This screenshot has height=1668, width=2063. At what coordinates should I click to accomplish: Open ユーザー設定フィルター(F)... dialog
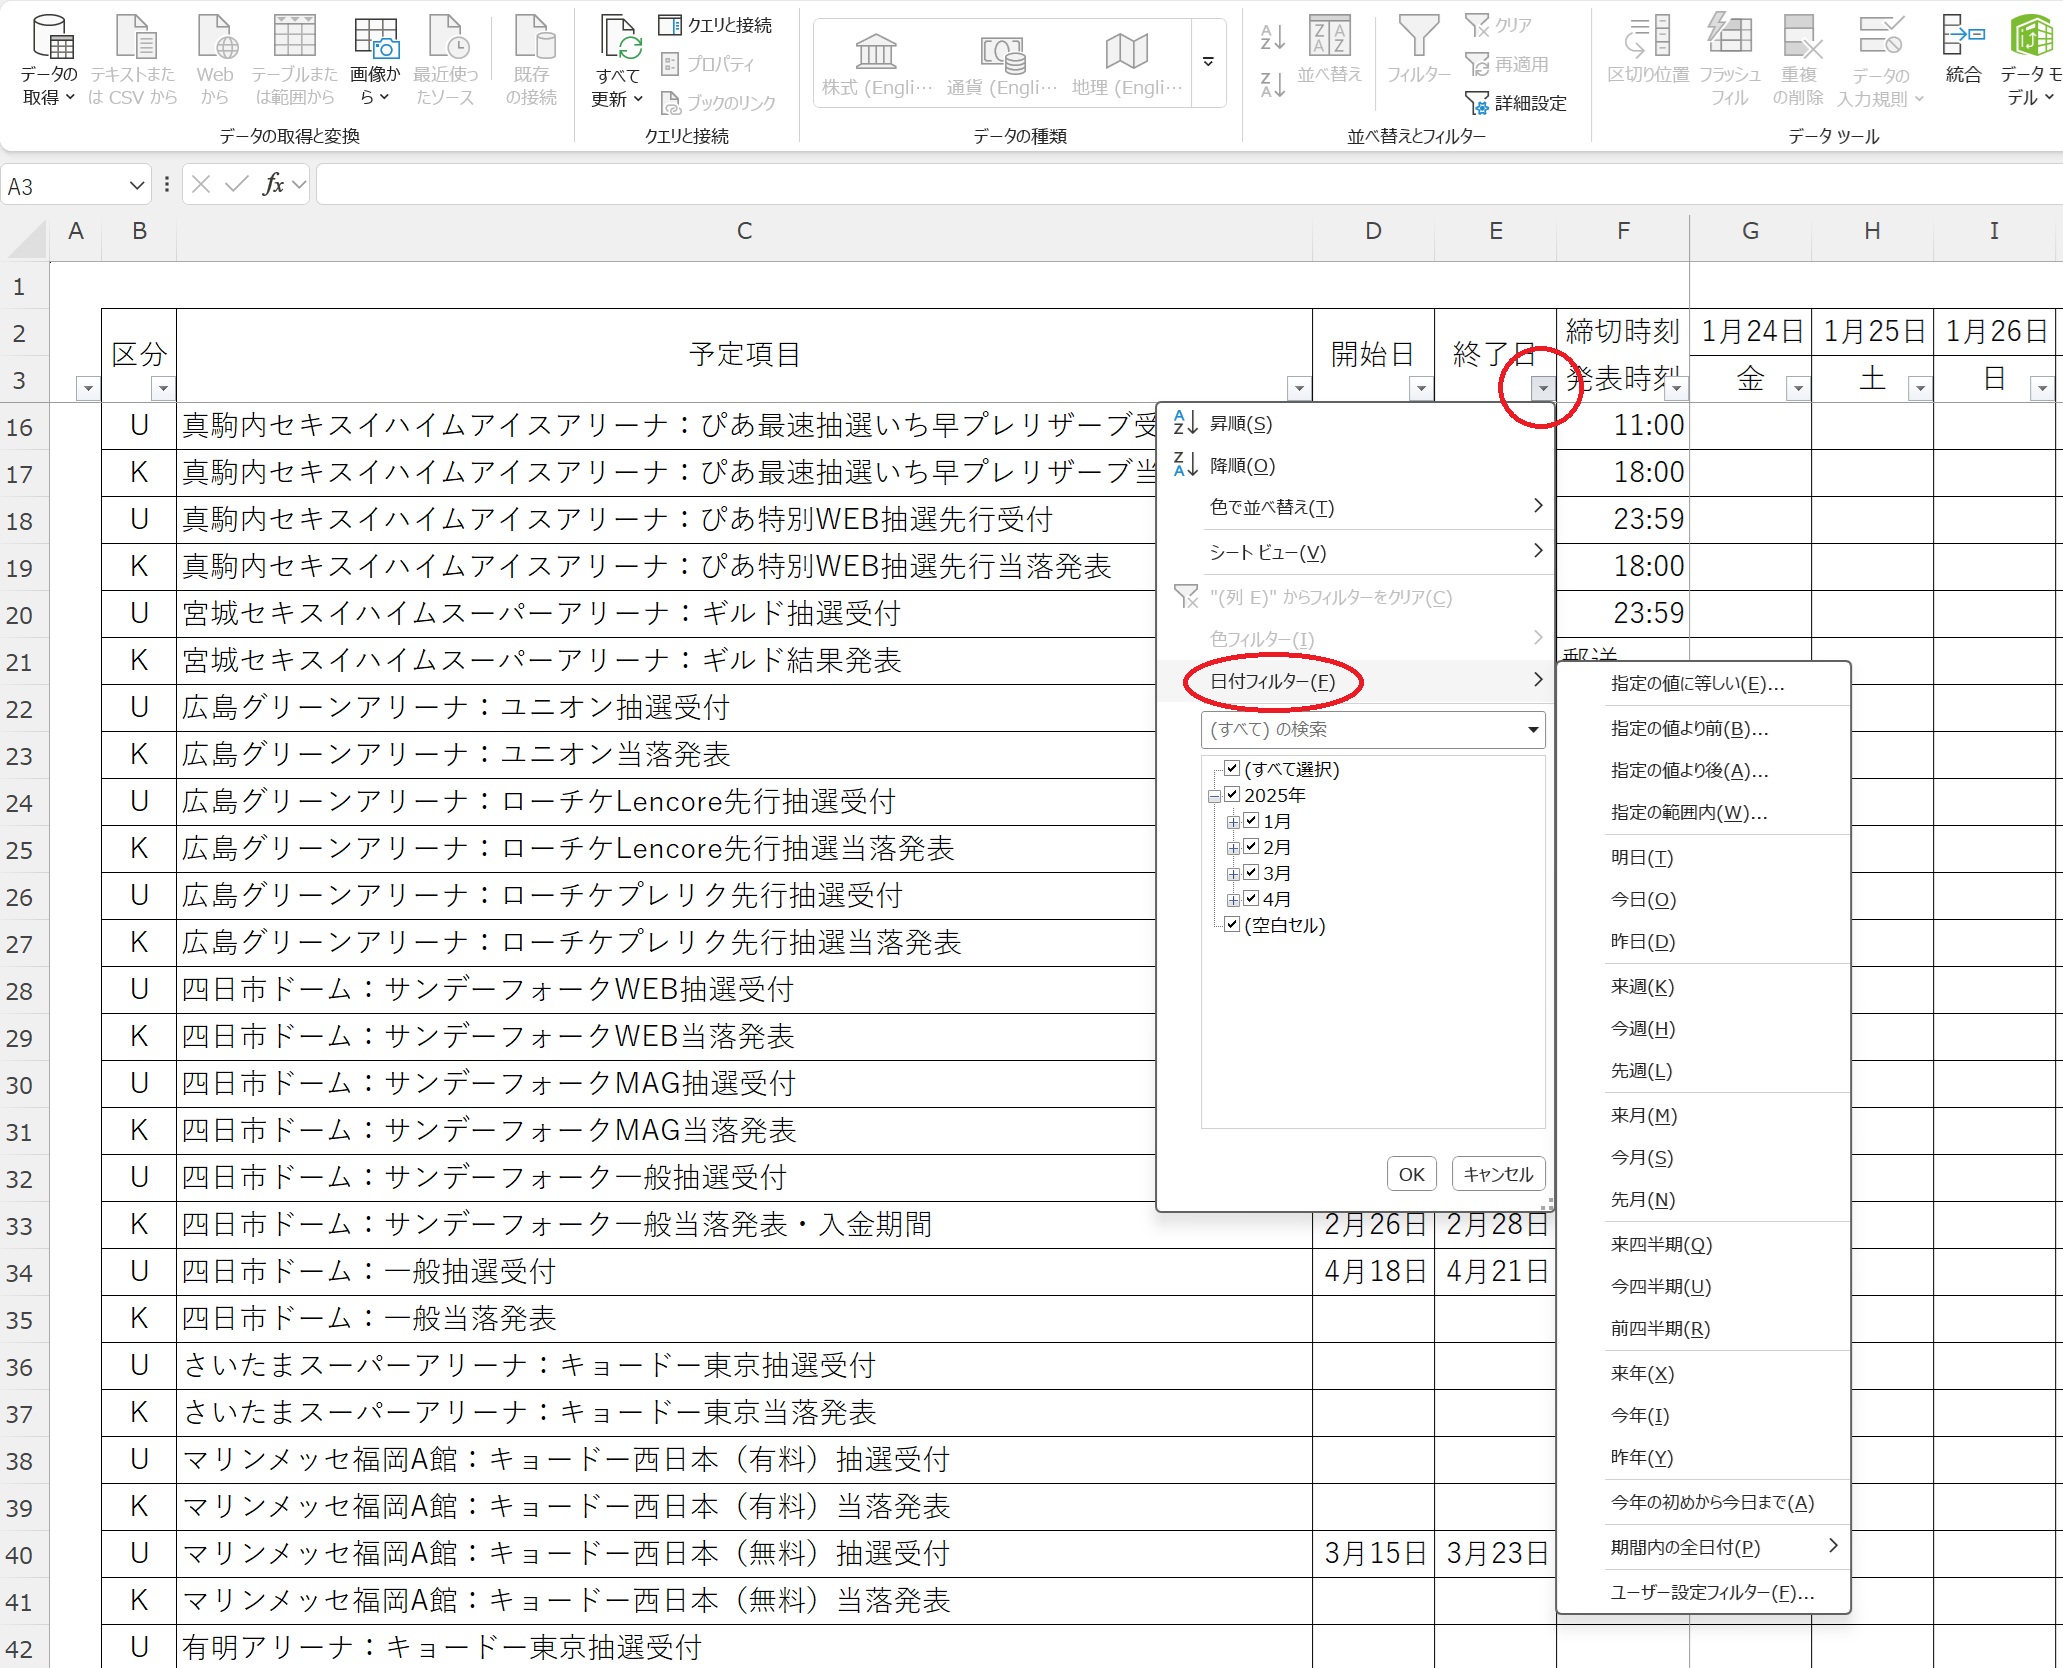point(1703,1593)
